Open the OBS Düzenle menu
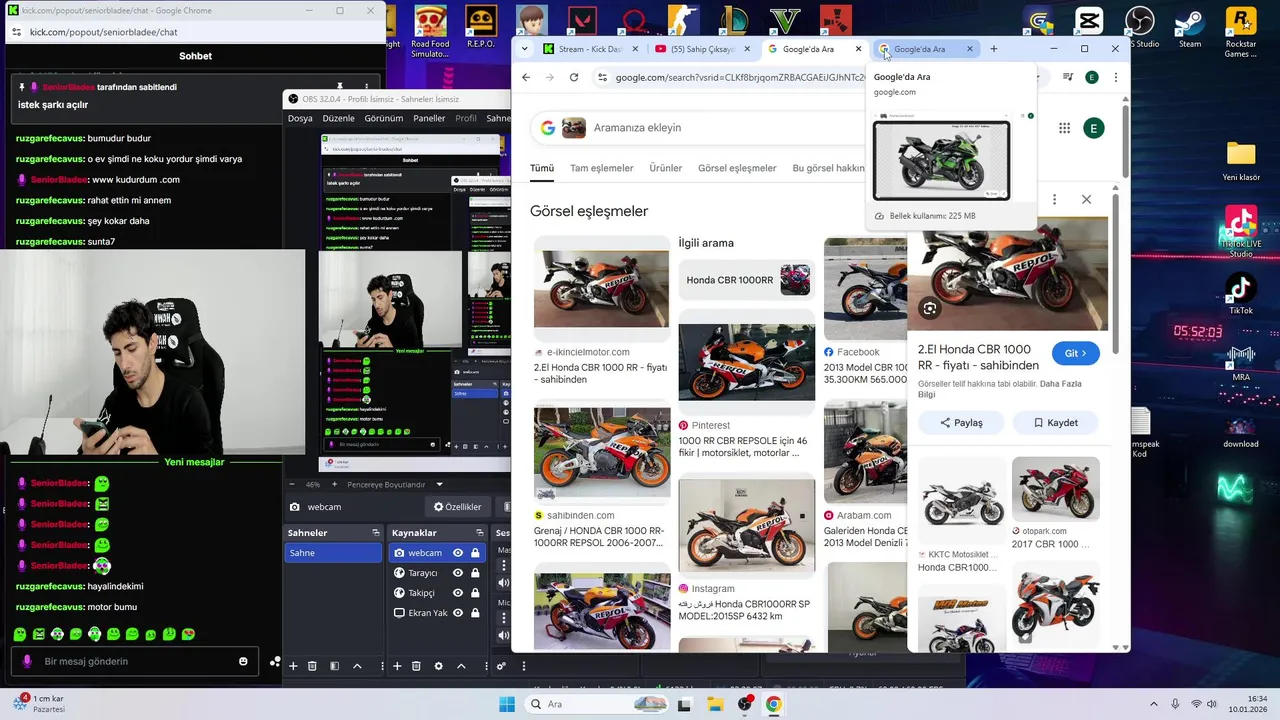The height and width of the screenshot is (720, 1280). tap(338, 118)
